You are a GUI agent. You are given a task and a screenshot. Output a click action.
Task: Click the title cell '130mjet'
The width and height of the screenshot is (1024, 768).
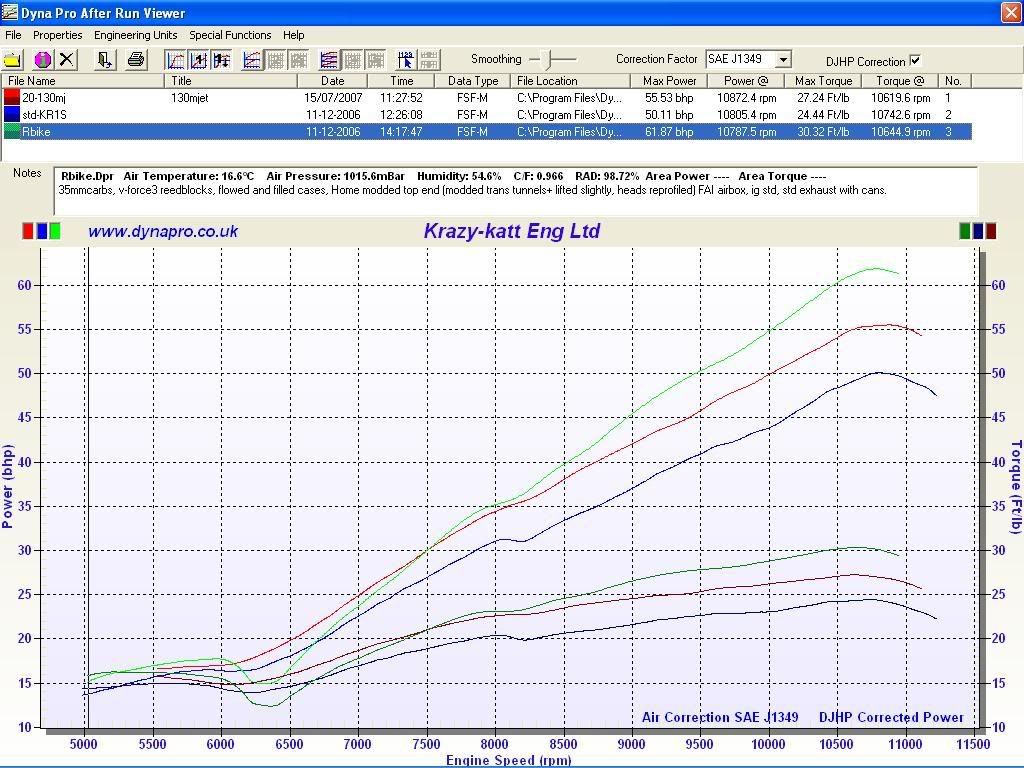point(189,98)
